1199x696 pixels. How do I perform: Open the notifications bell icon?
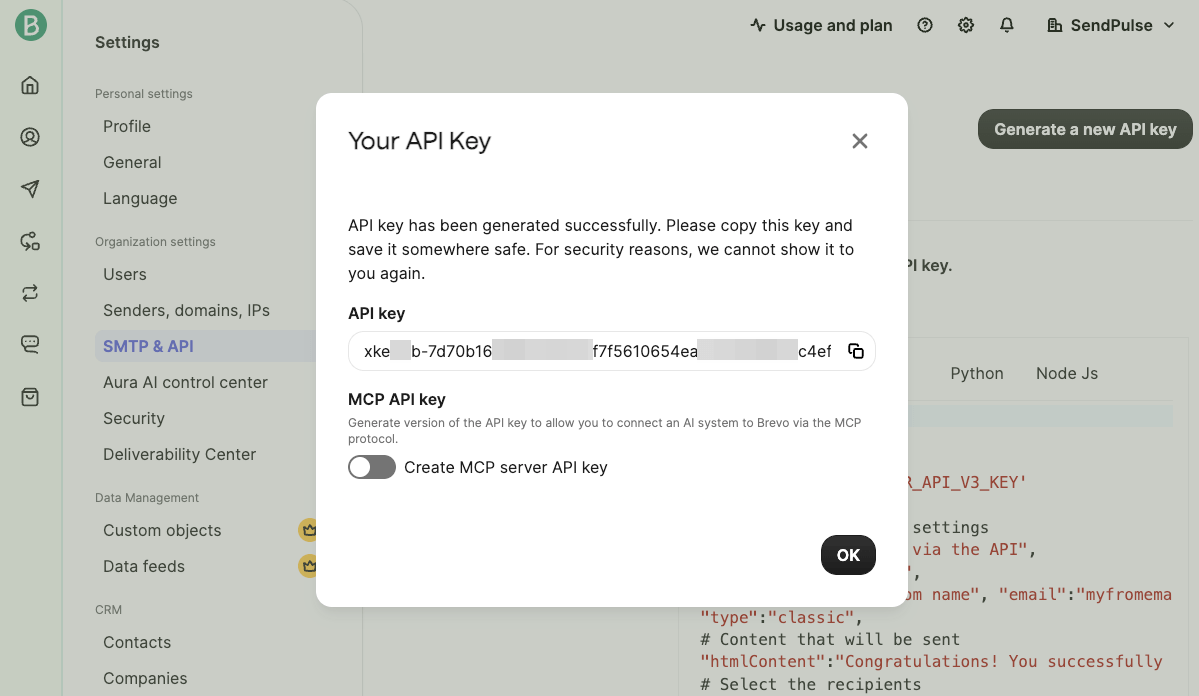1007,25
